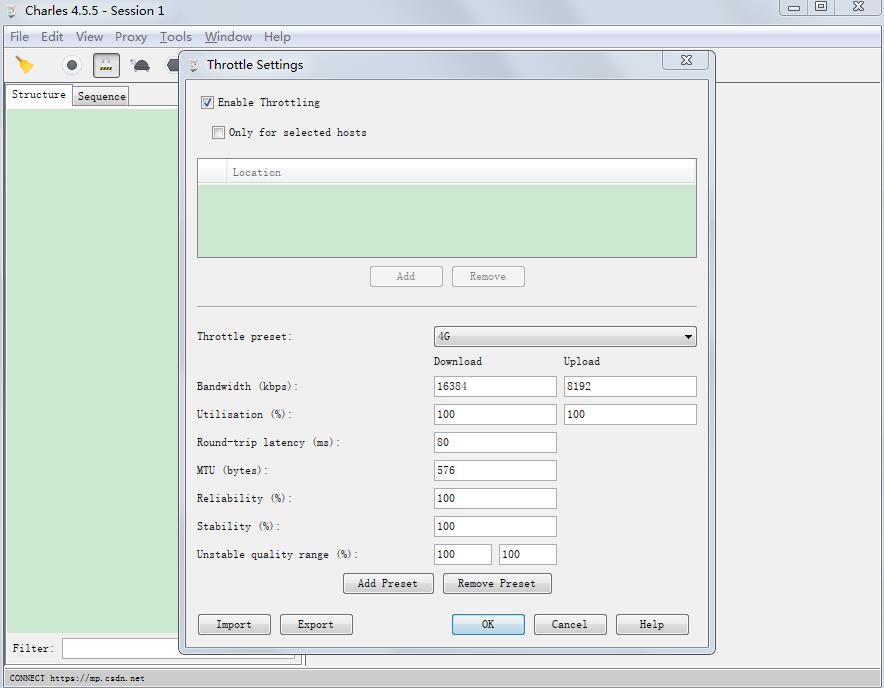Open the File menu
The image size is (884, 688).
[x=19, y=37]
